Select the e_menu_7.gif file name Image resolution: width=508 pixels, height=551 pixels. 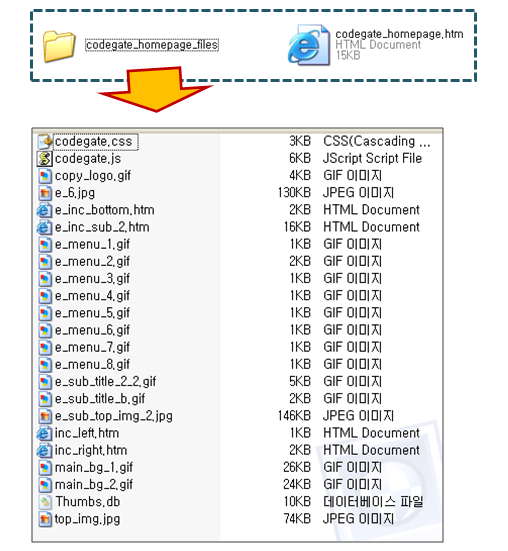92,348
